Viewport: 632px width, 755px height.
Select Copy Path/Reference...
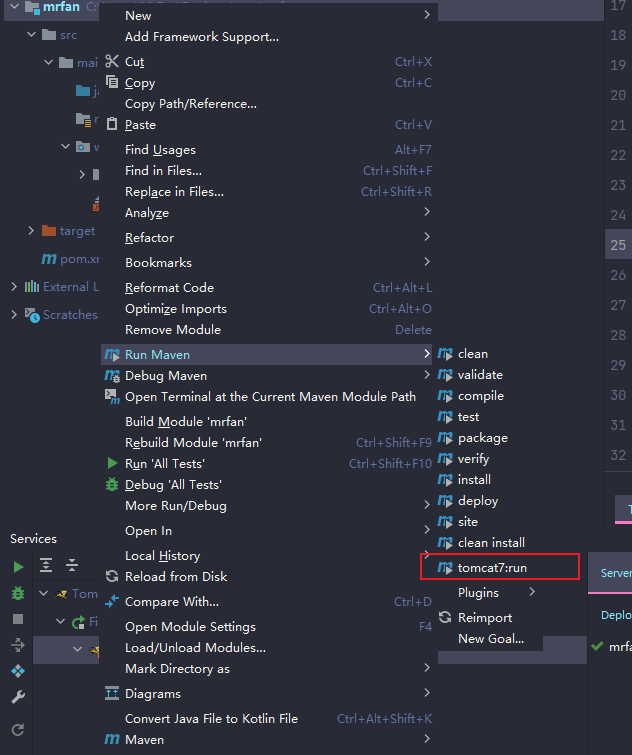click(191, 104)
